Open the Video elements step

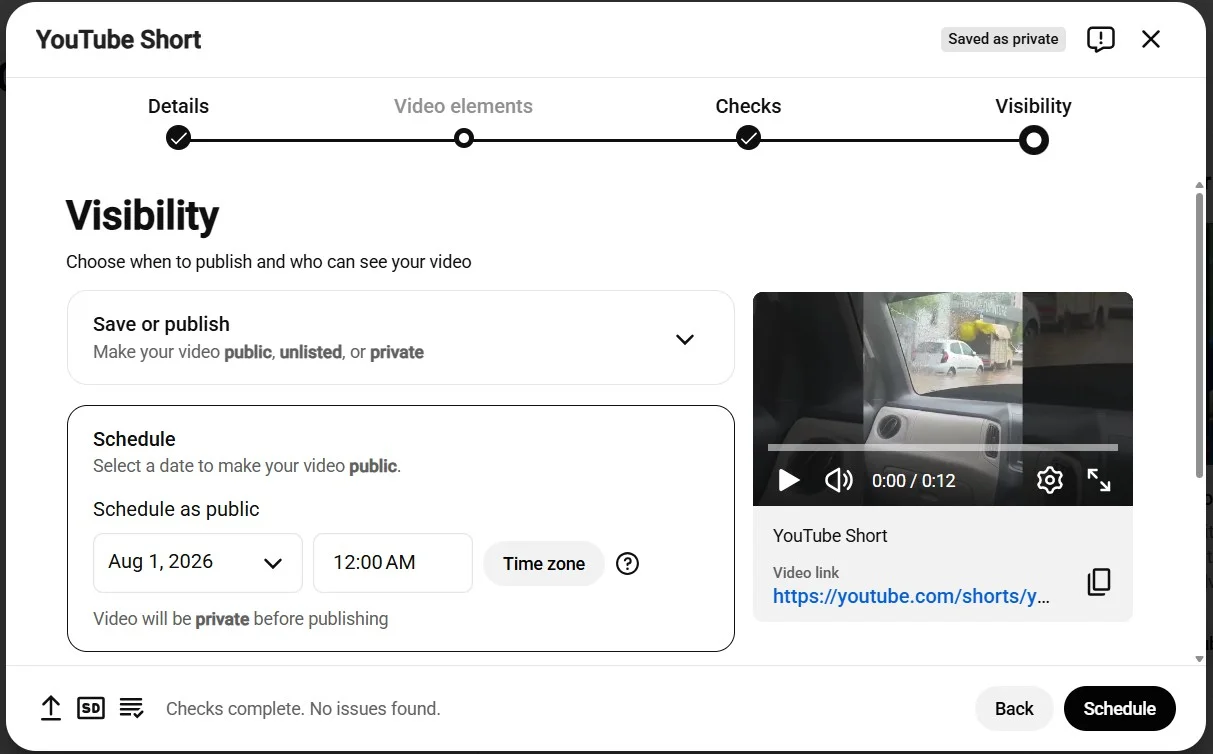[x=463, y=122]
